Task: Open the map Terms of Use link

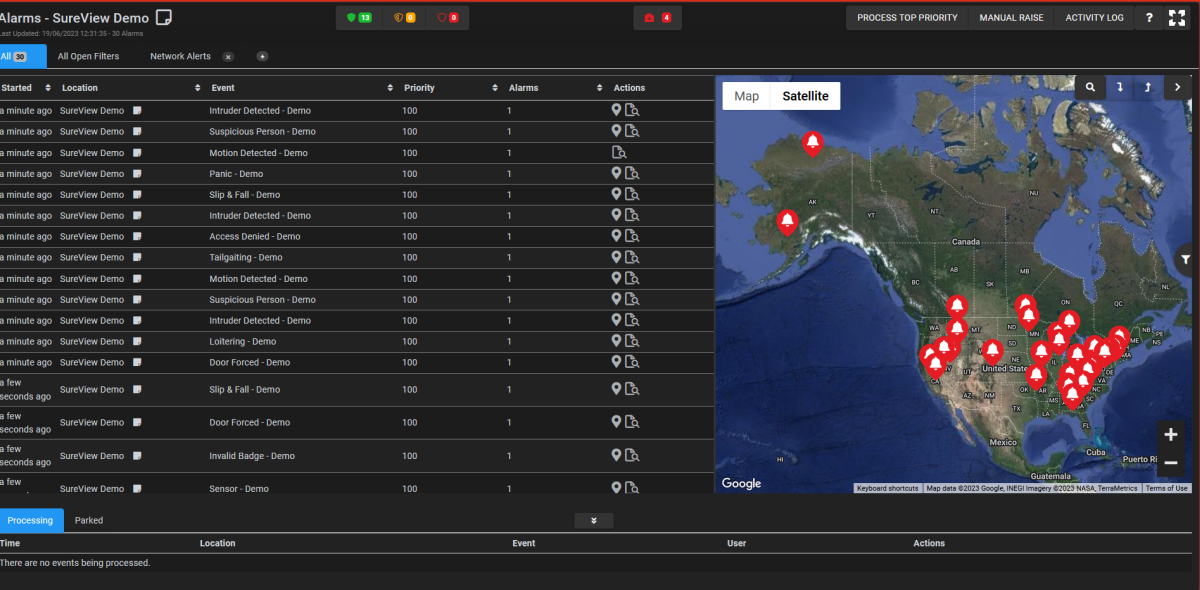Action: (x=1167, y=488)
